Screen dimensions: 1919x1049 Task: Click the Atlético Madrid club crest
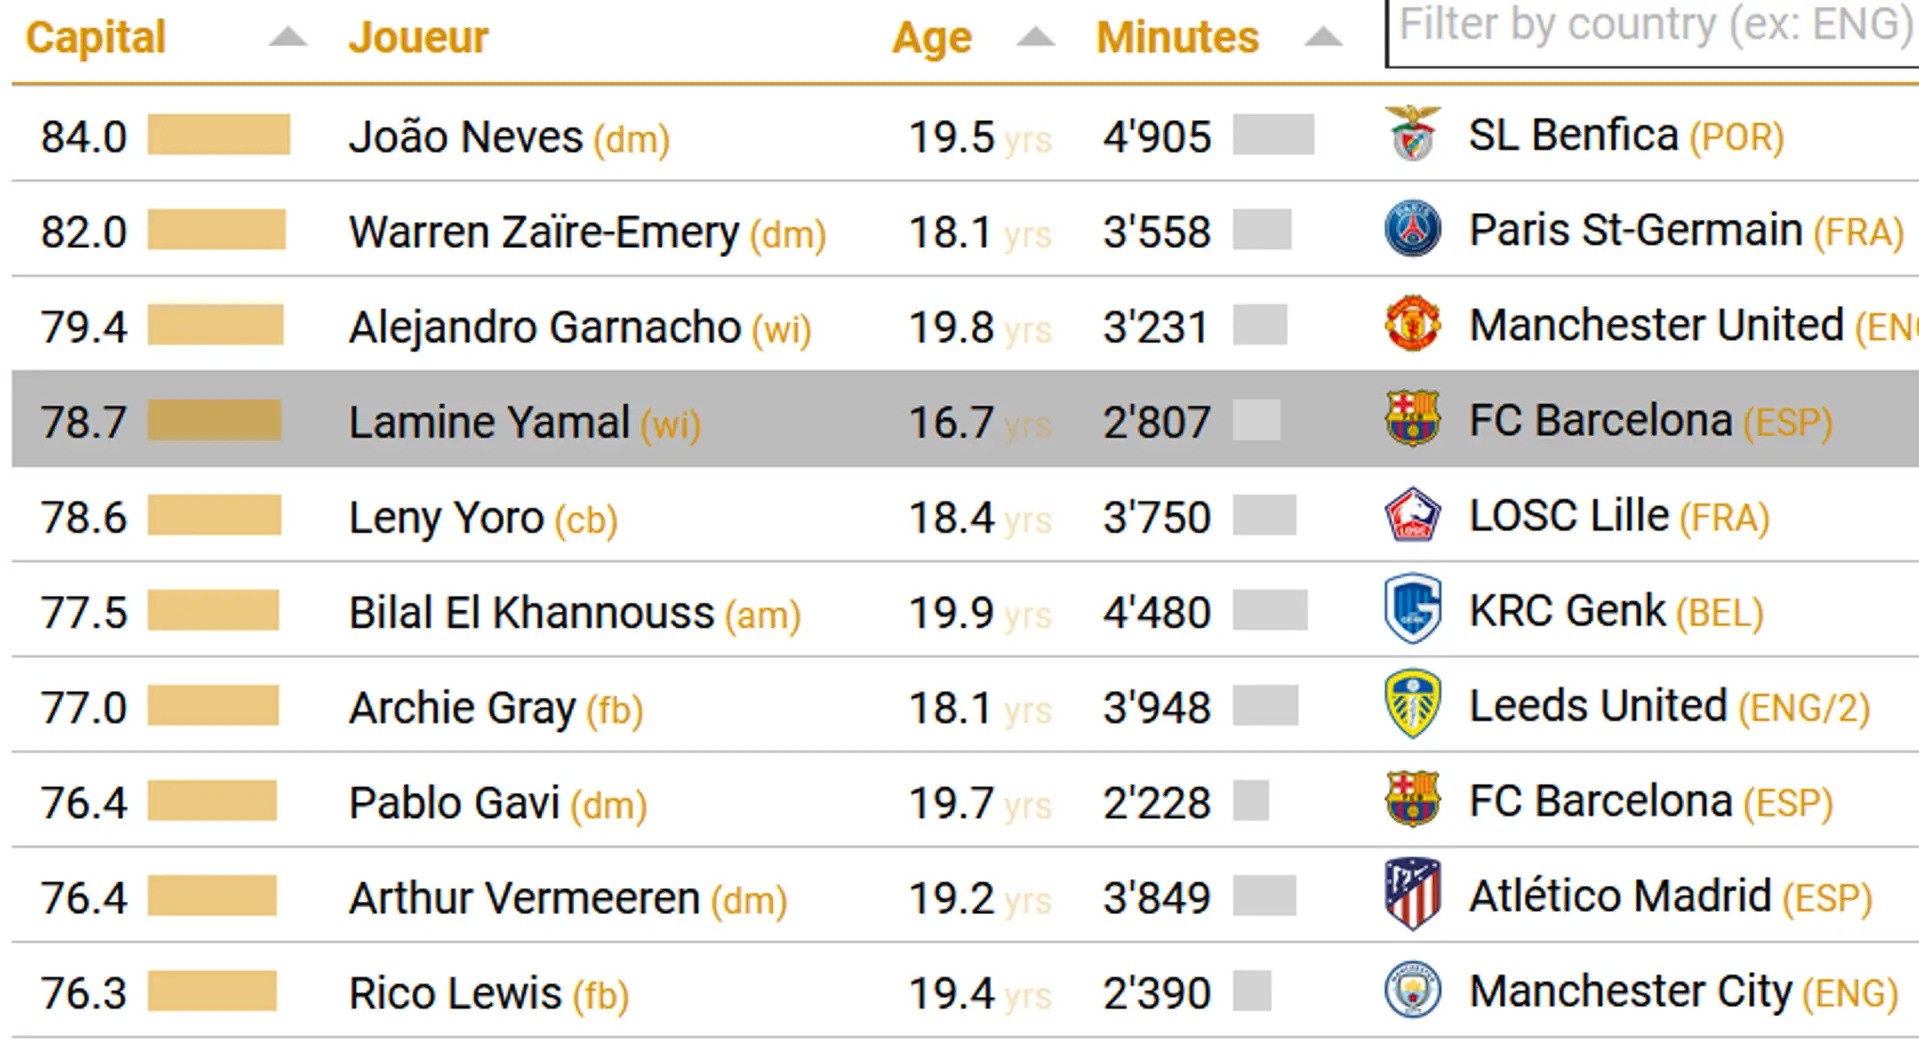point(1412,894)
